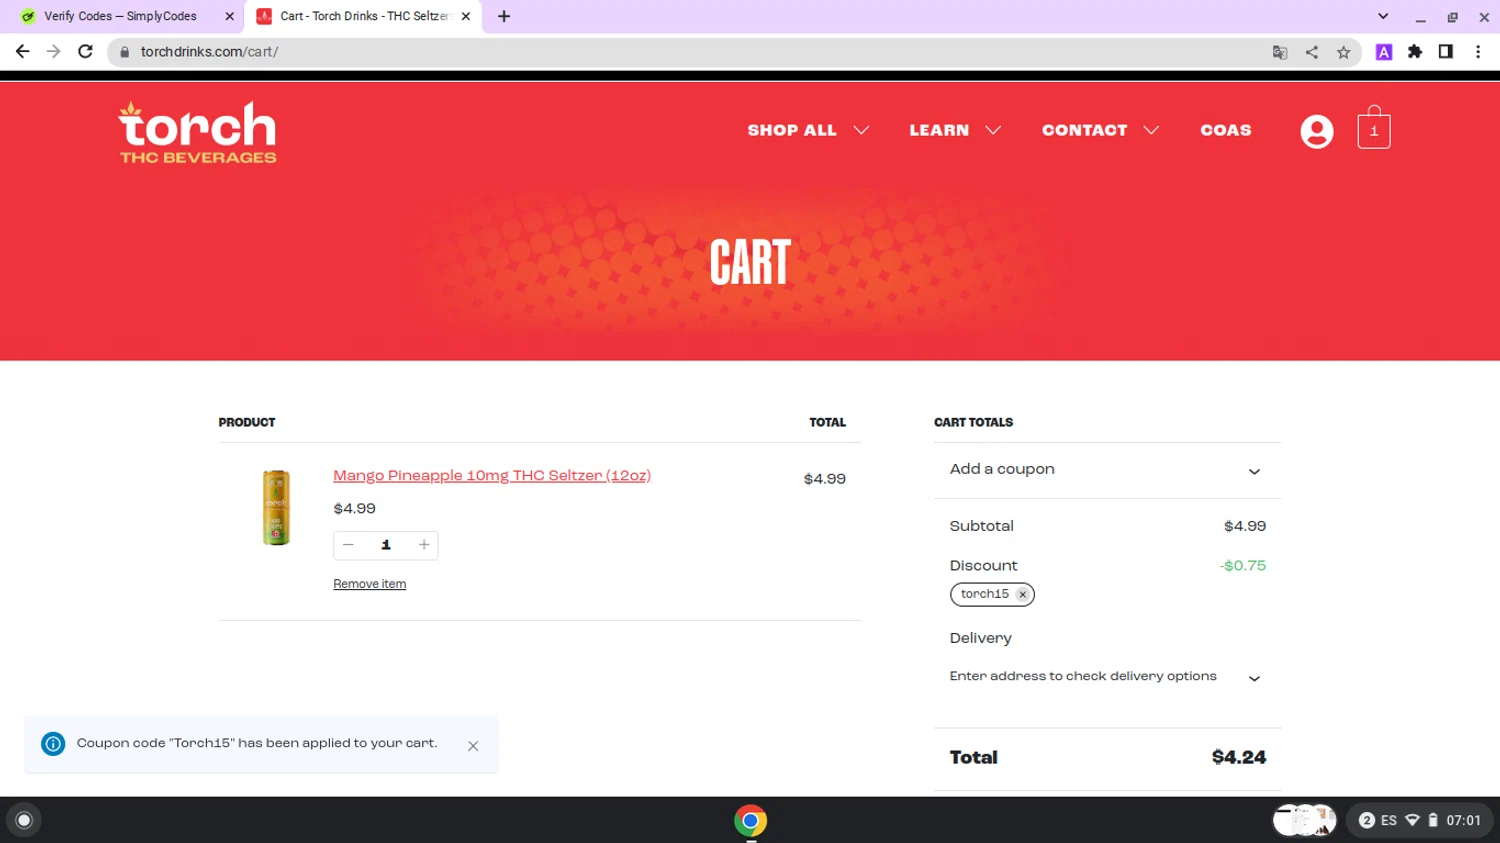Reload the current page
Viewport: 1500px width, 843px height.
pos(86,51)
